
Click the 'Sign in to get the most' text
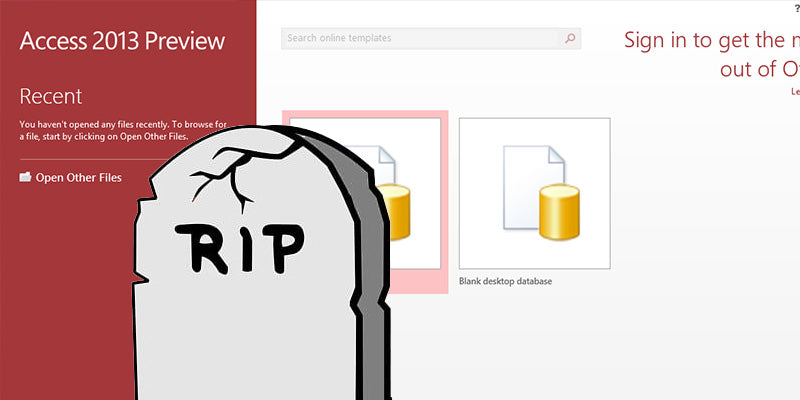tap(711, 40)
